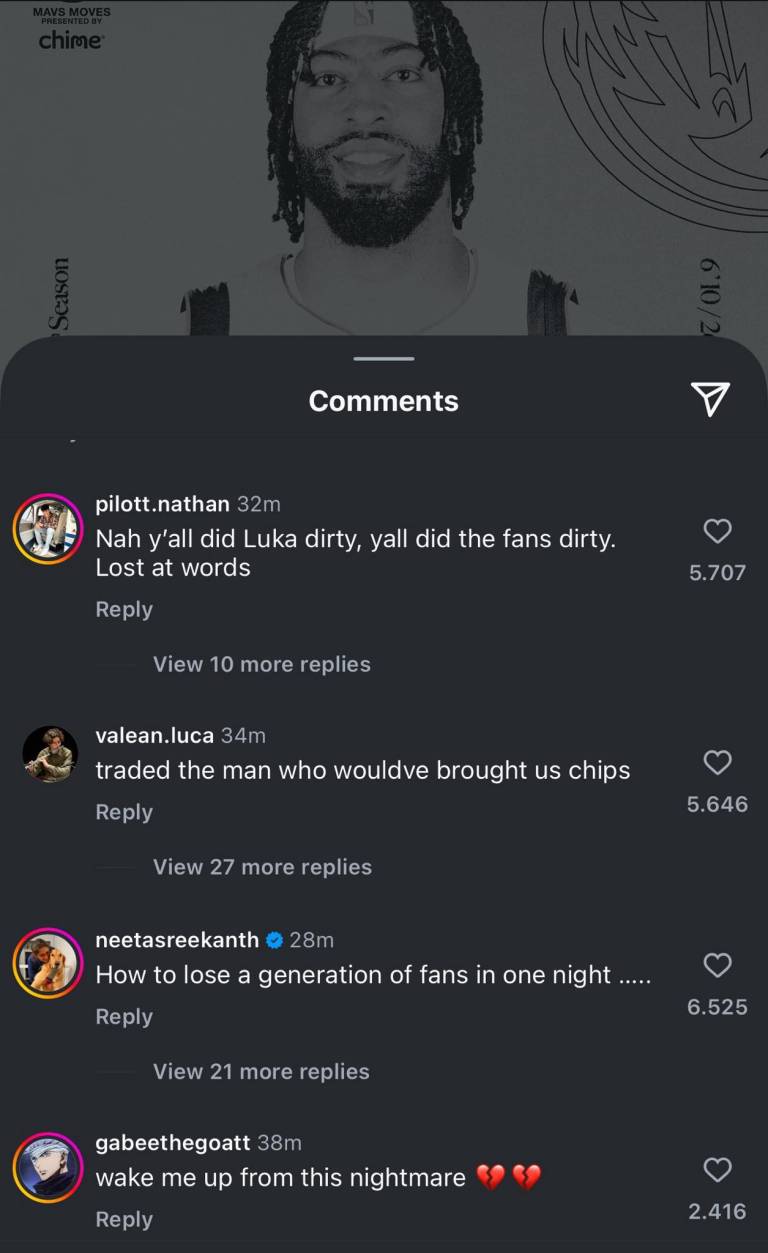This screenshot has width=768, height=1253.
Task: Open valean.luca's profile avatar
Action: pyautogui.click(x=50, y=755)
